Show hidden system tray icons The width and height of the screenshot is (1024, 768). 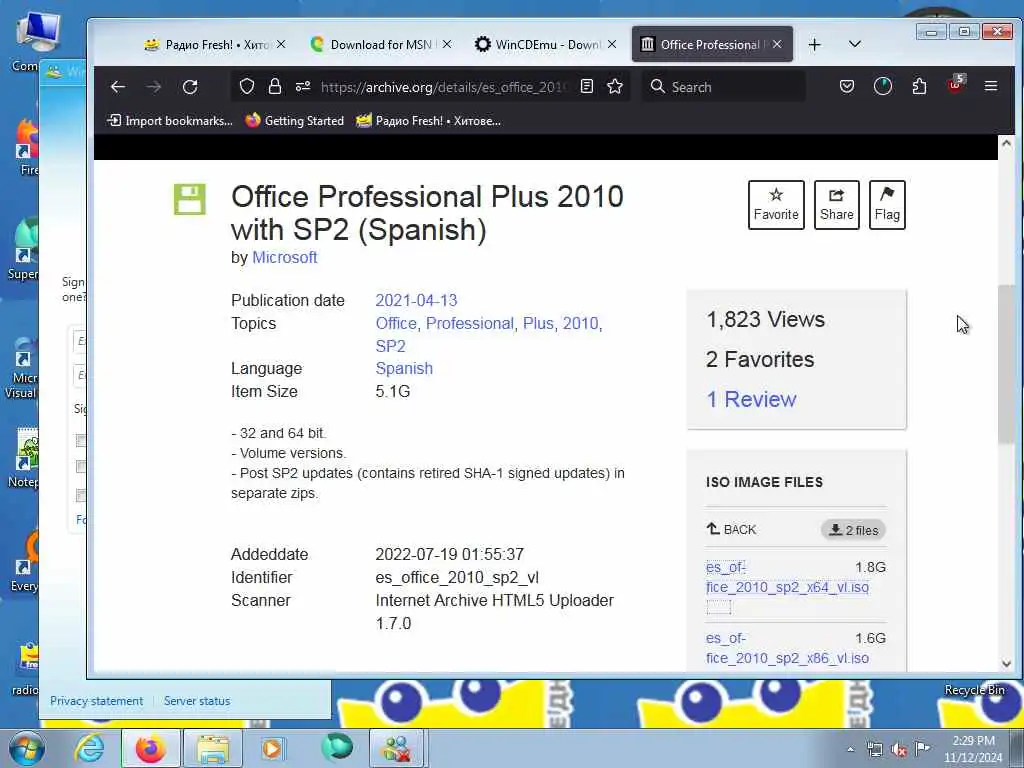[850, 749]
